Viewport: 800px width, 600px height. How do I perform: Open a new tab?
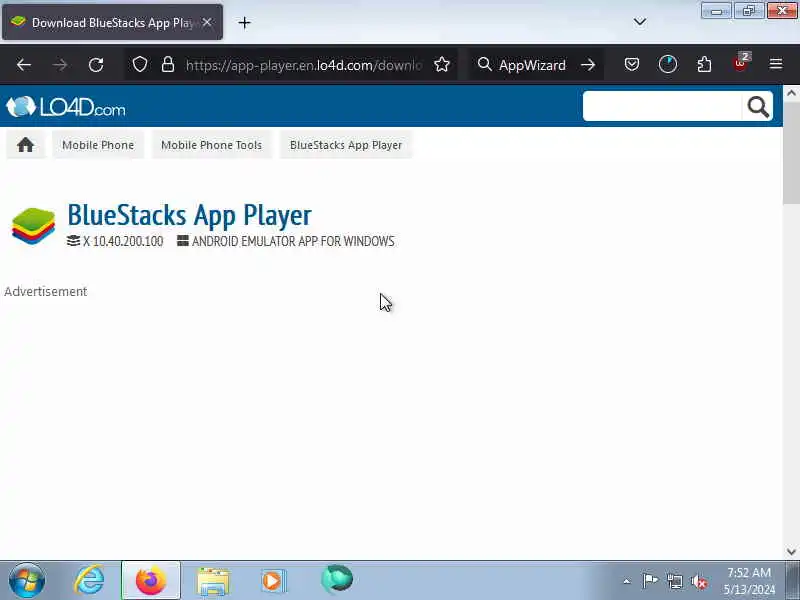(x=244, y=22)
